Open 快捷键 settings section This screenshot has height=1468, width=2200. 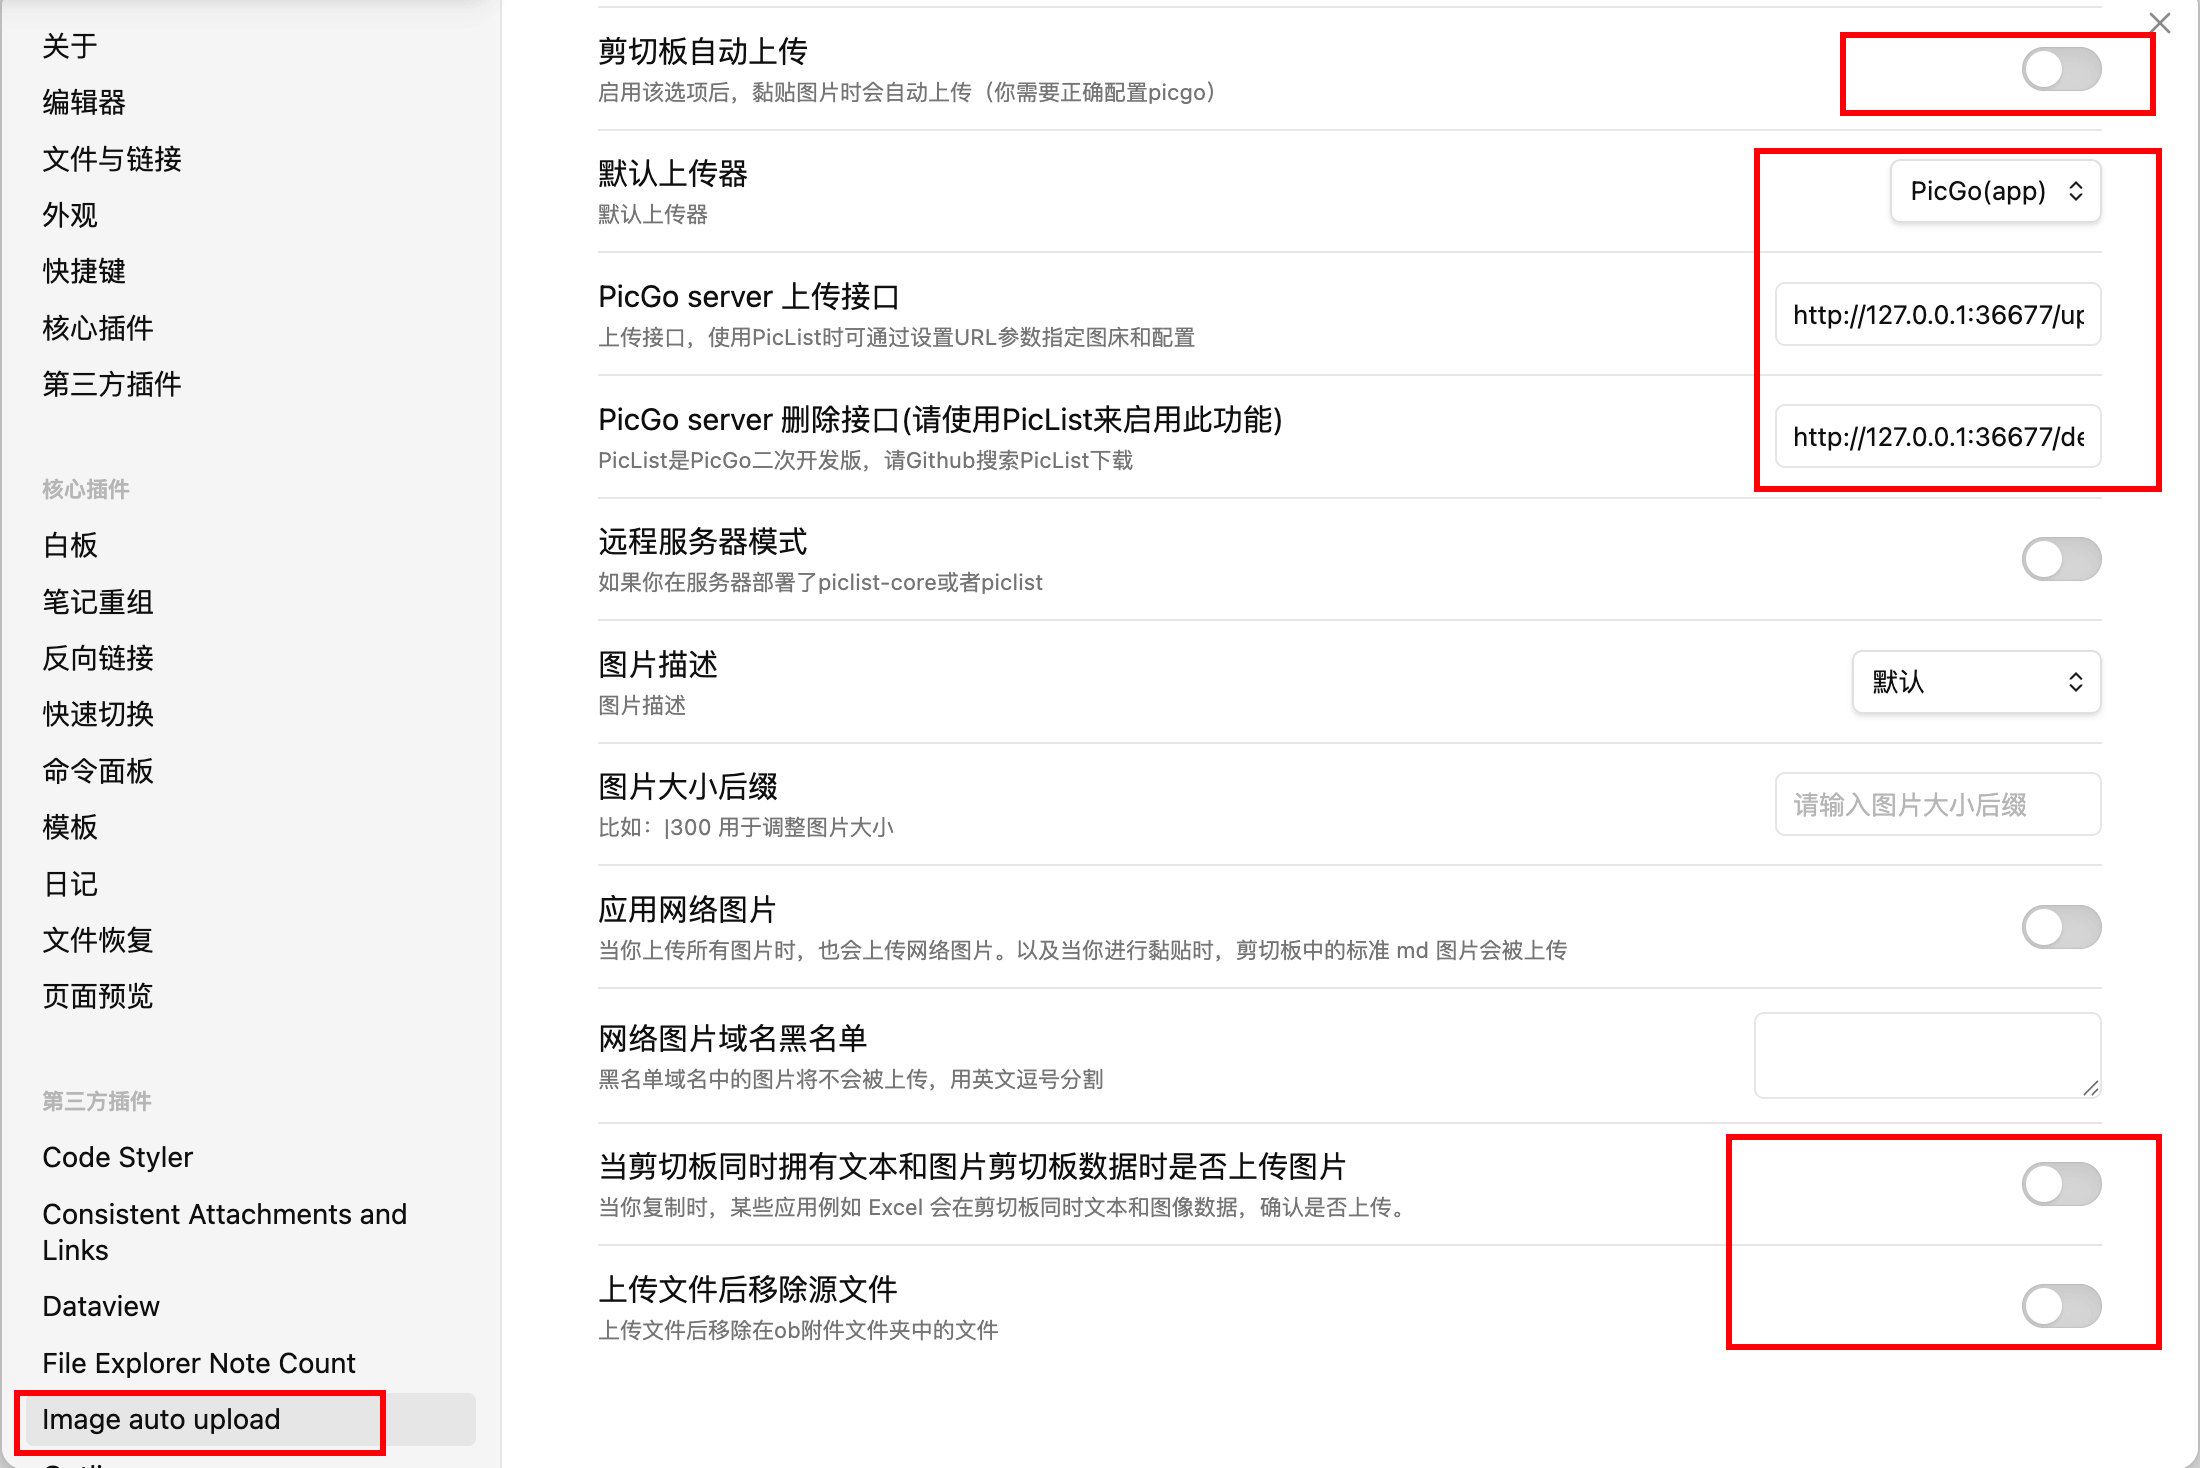84,271
